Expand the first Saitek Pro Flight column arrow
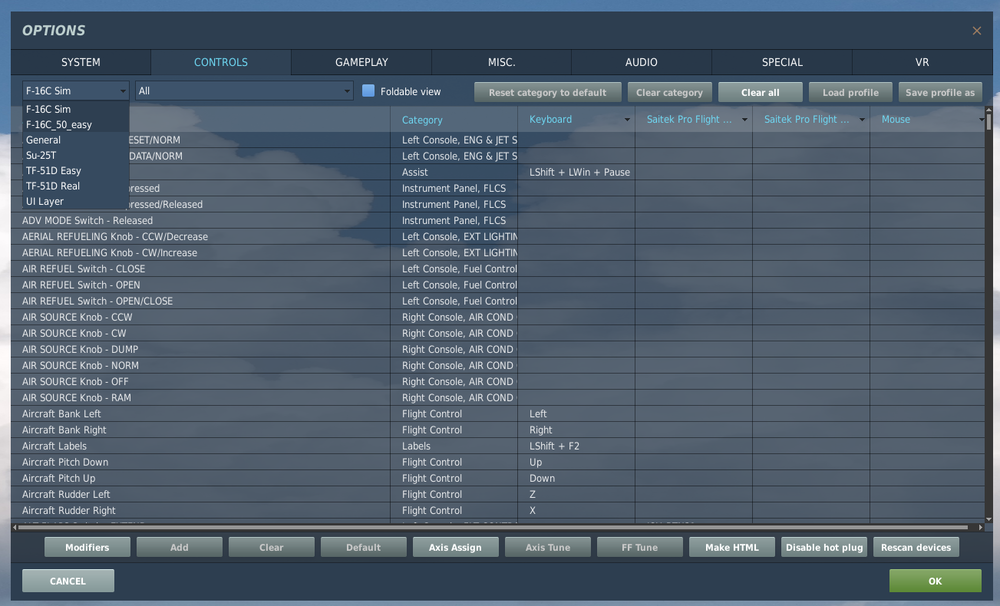 coord(744,119)
